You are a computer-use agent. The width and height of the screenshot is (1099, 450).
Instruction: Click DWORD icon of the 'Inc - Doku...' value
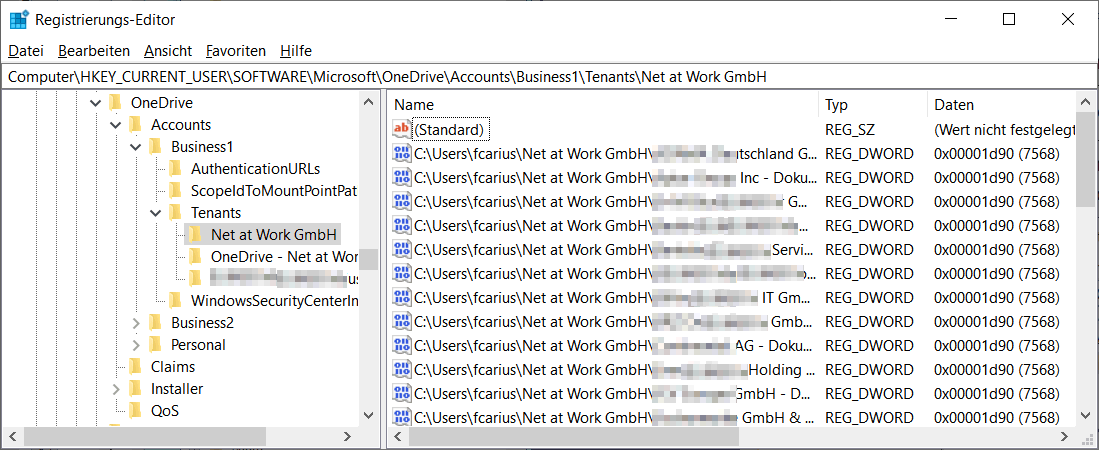[402, 177]
